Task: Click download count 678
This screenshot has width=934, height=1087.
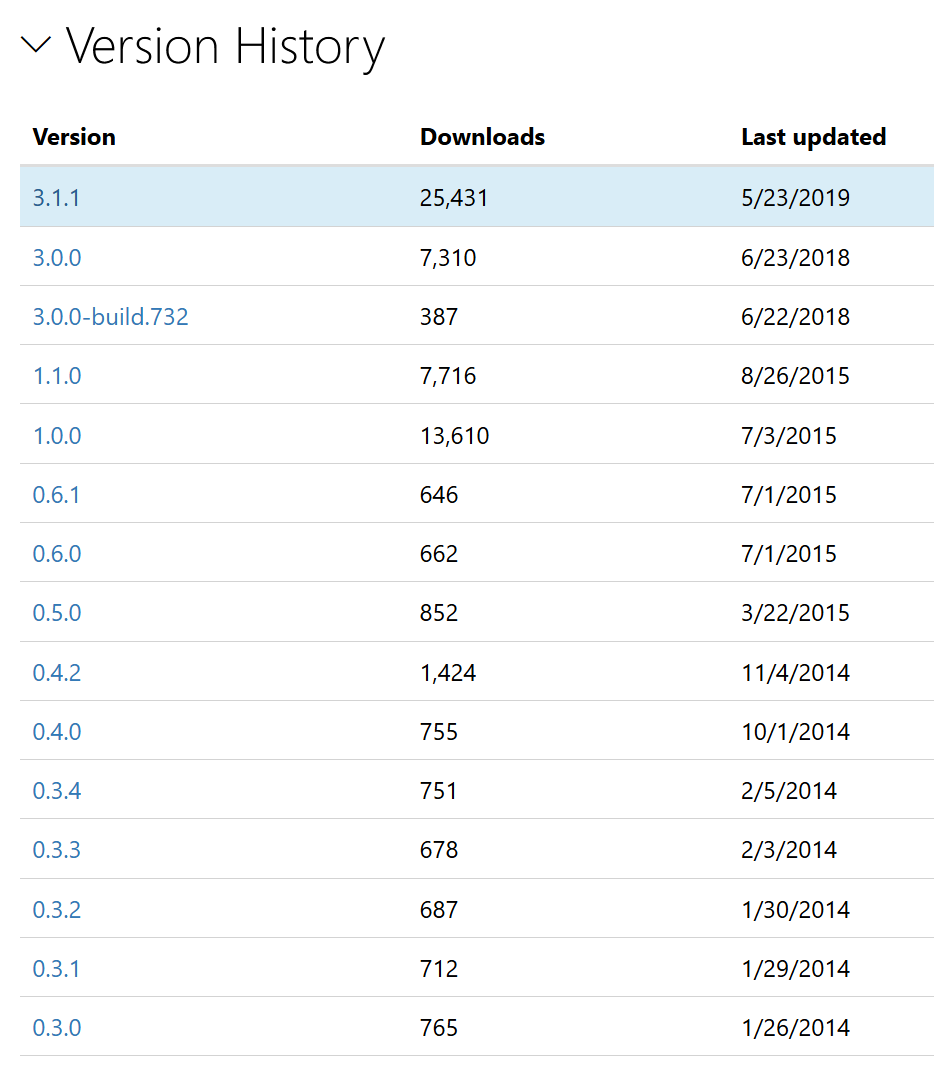Action: (439, 850)
